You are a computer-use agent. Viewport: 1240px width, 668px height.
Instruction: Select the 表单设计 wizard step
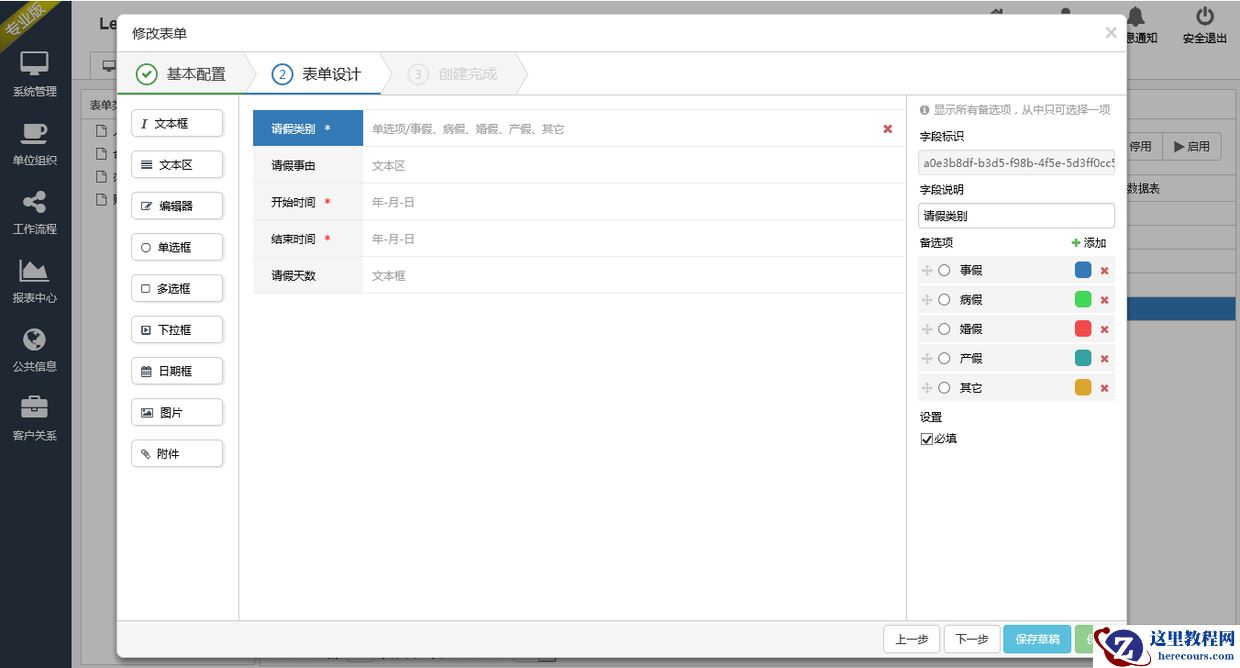click(317, 74)
